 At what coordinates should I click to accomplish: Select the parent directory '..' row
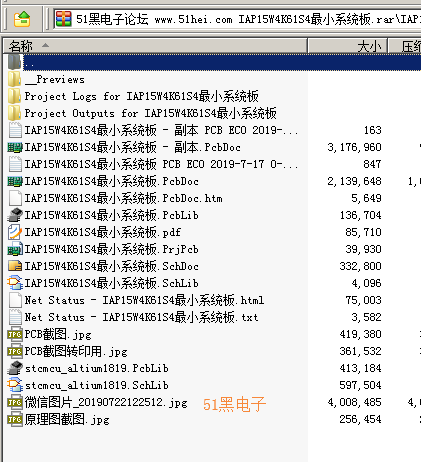pyautogui.click(x=214, y=62)
